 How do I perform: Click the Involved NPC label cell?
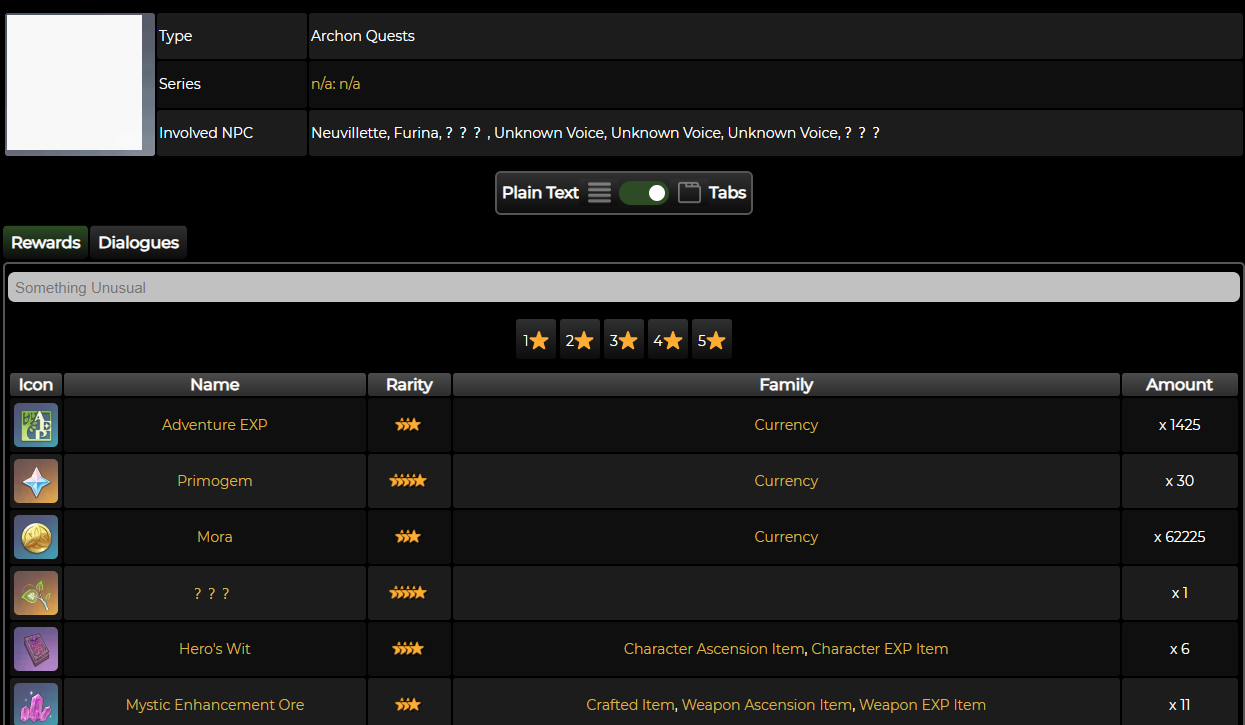[x=232, y=133]
